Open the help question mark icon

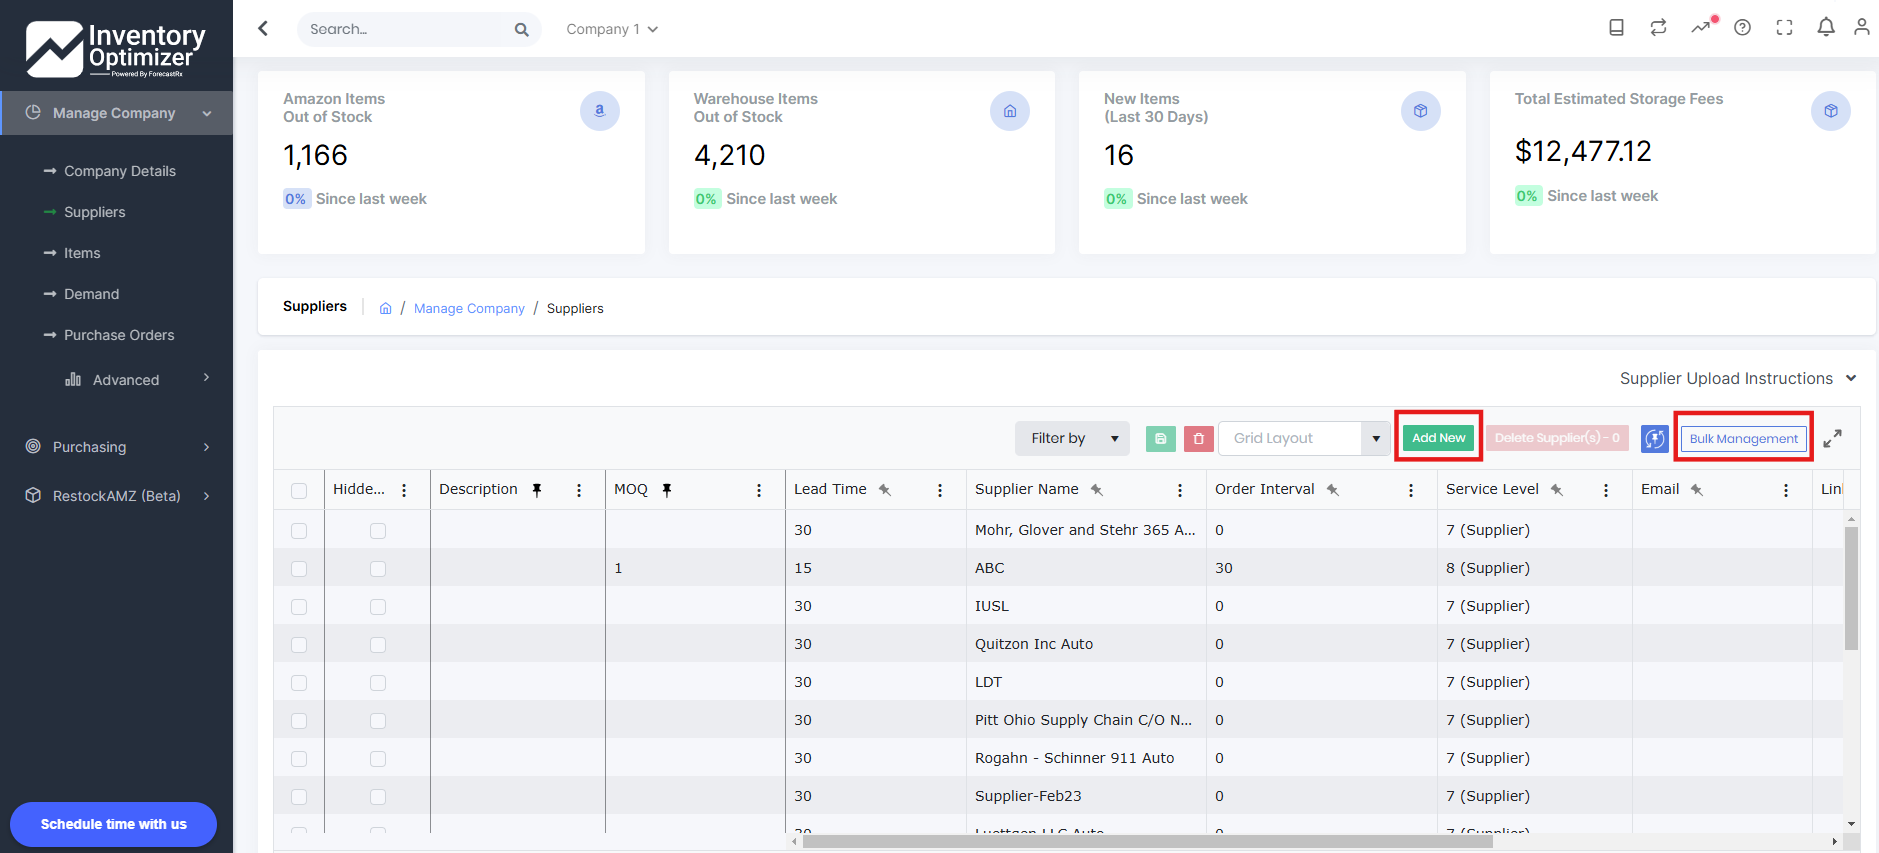click(1742, 28)
